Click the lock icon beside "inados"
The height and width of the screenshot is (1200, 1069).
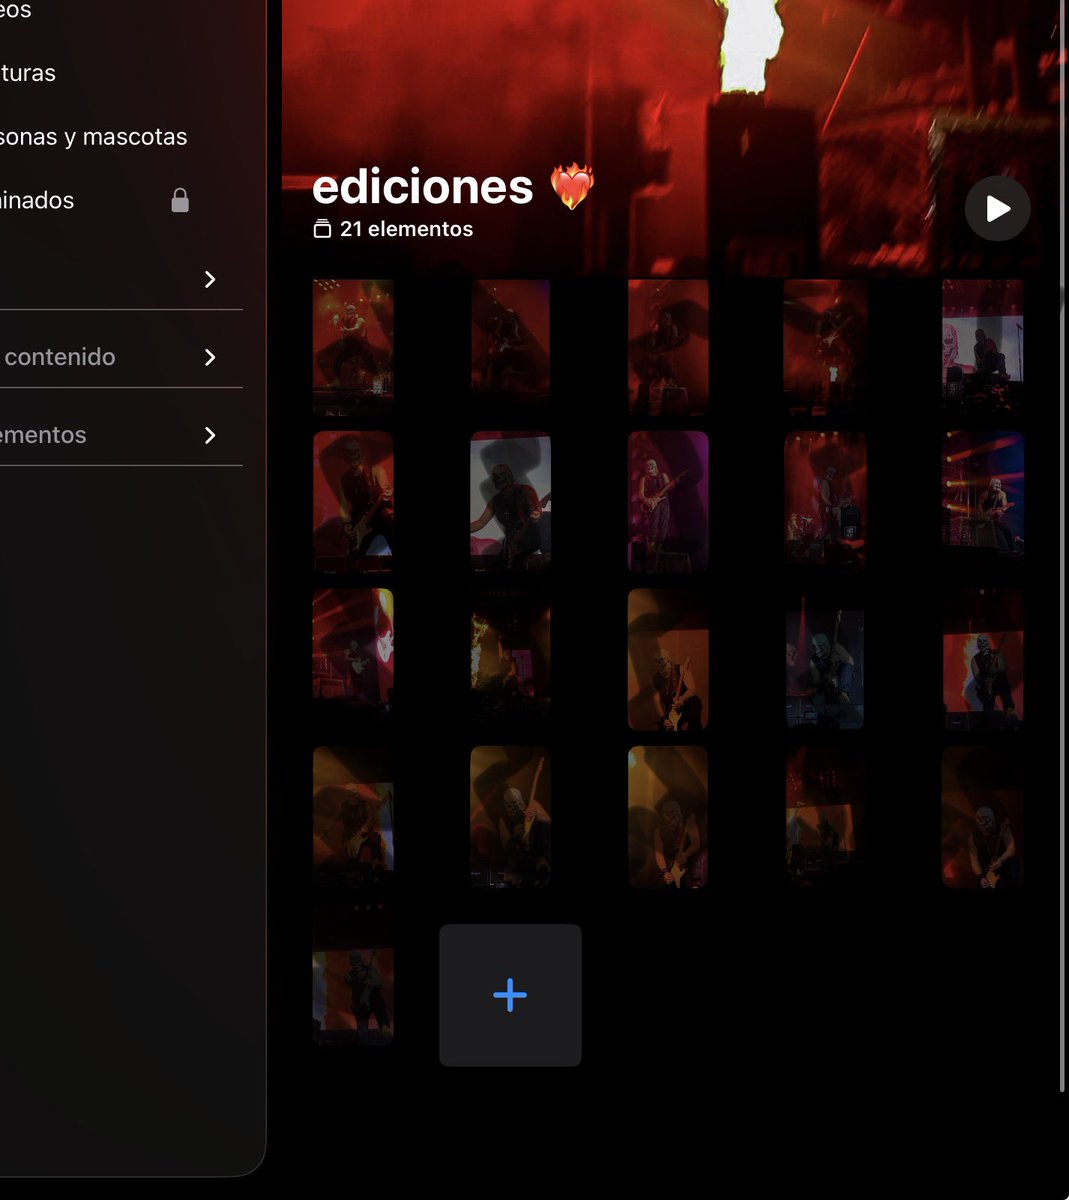tap(180, 200)
